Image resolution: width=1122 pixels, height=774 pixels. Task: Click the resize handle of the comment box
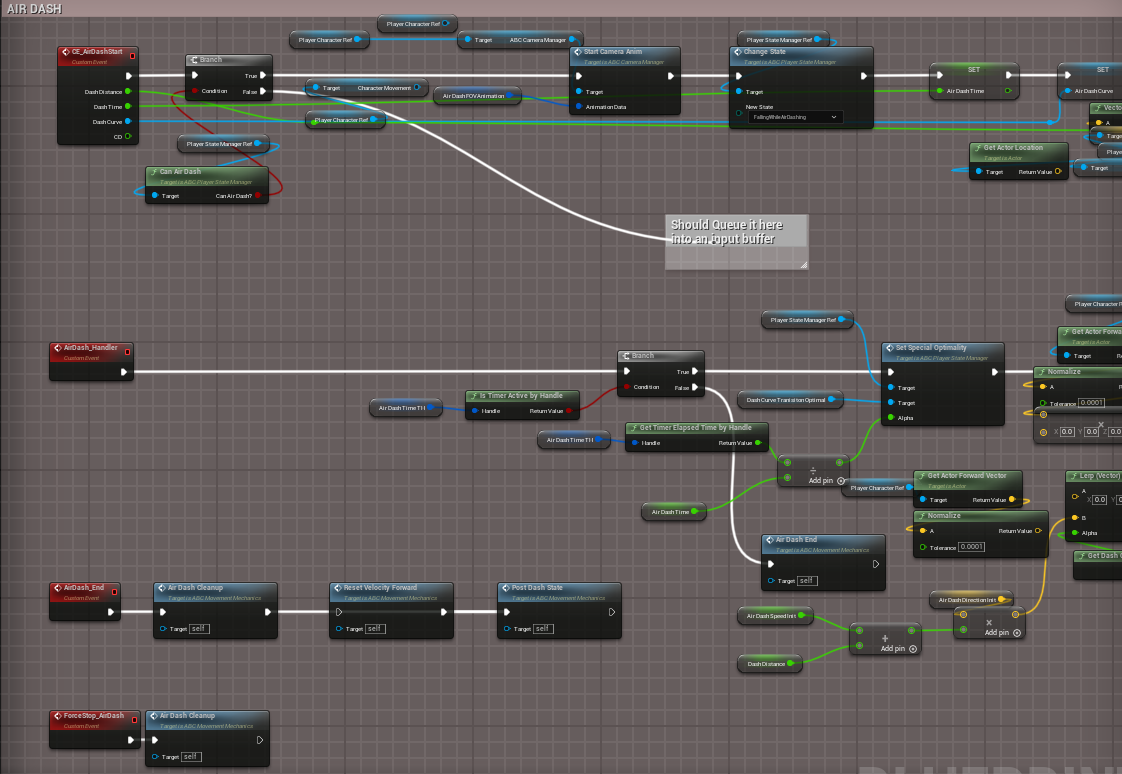[x=802, y=265]
